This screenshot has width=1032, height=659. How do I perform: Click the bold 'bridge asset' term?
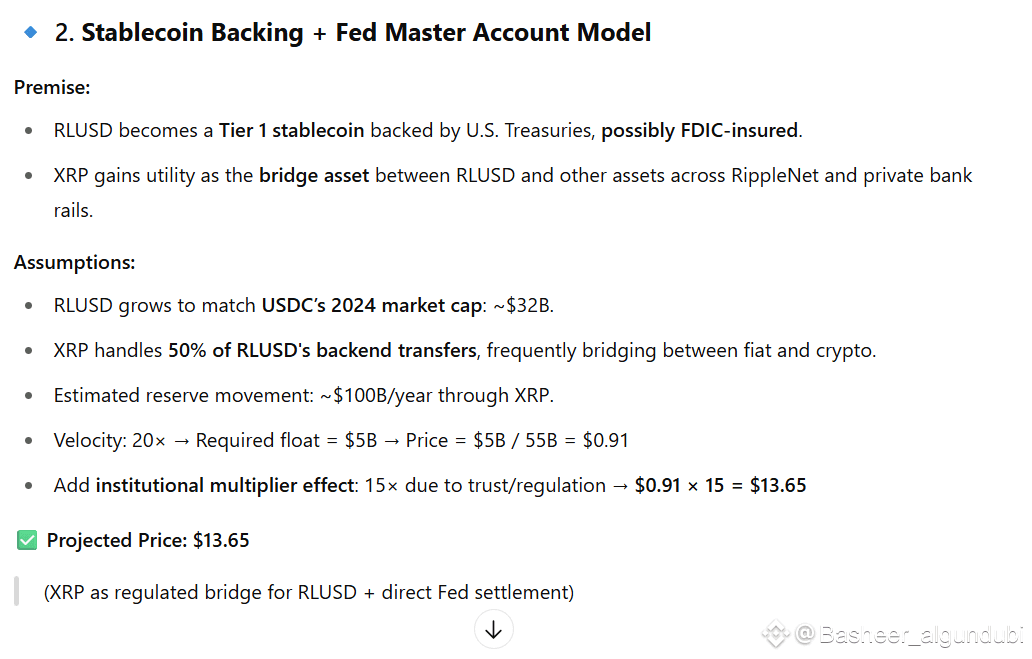point(314,176)
